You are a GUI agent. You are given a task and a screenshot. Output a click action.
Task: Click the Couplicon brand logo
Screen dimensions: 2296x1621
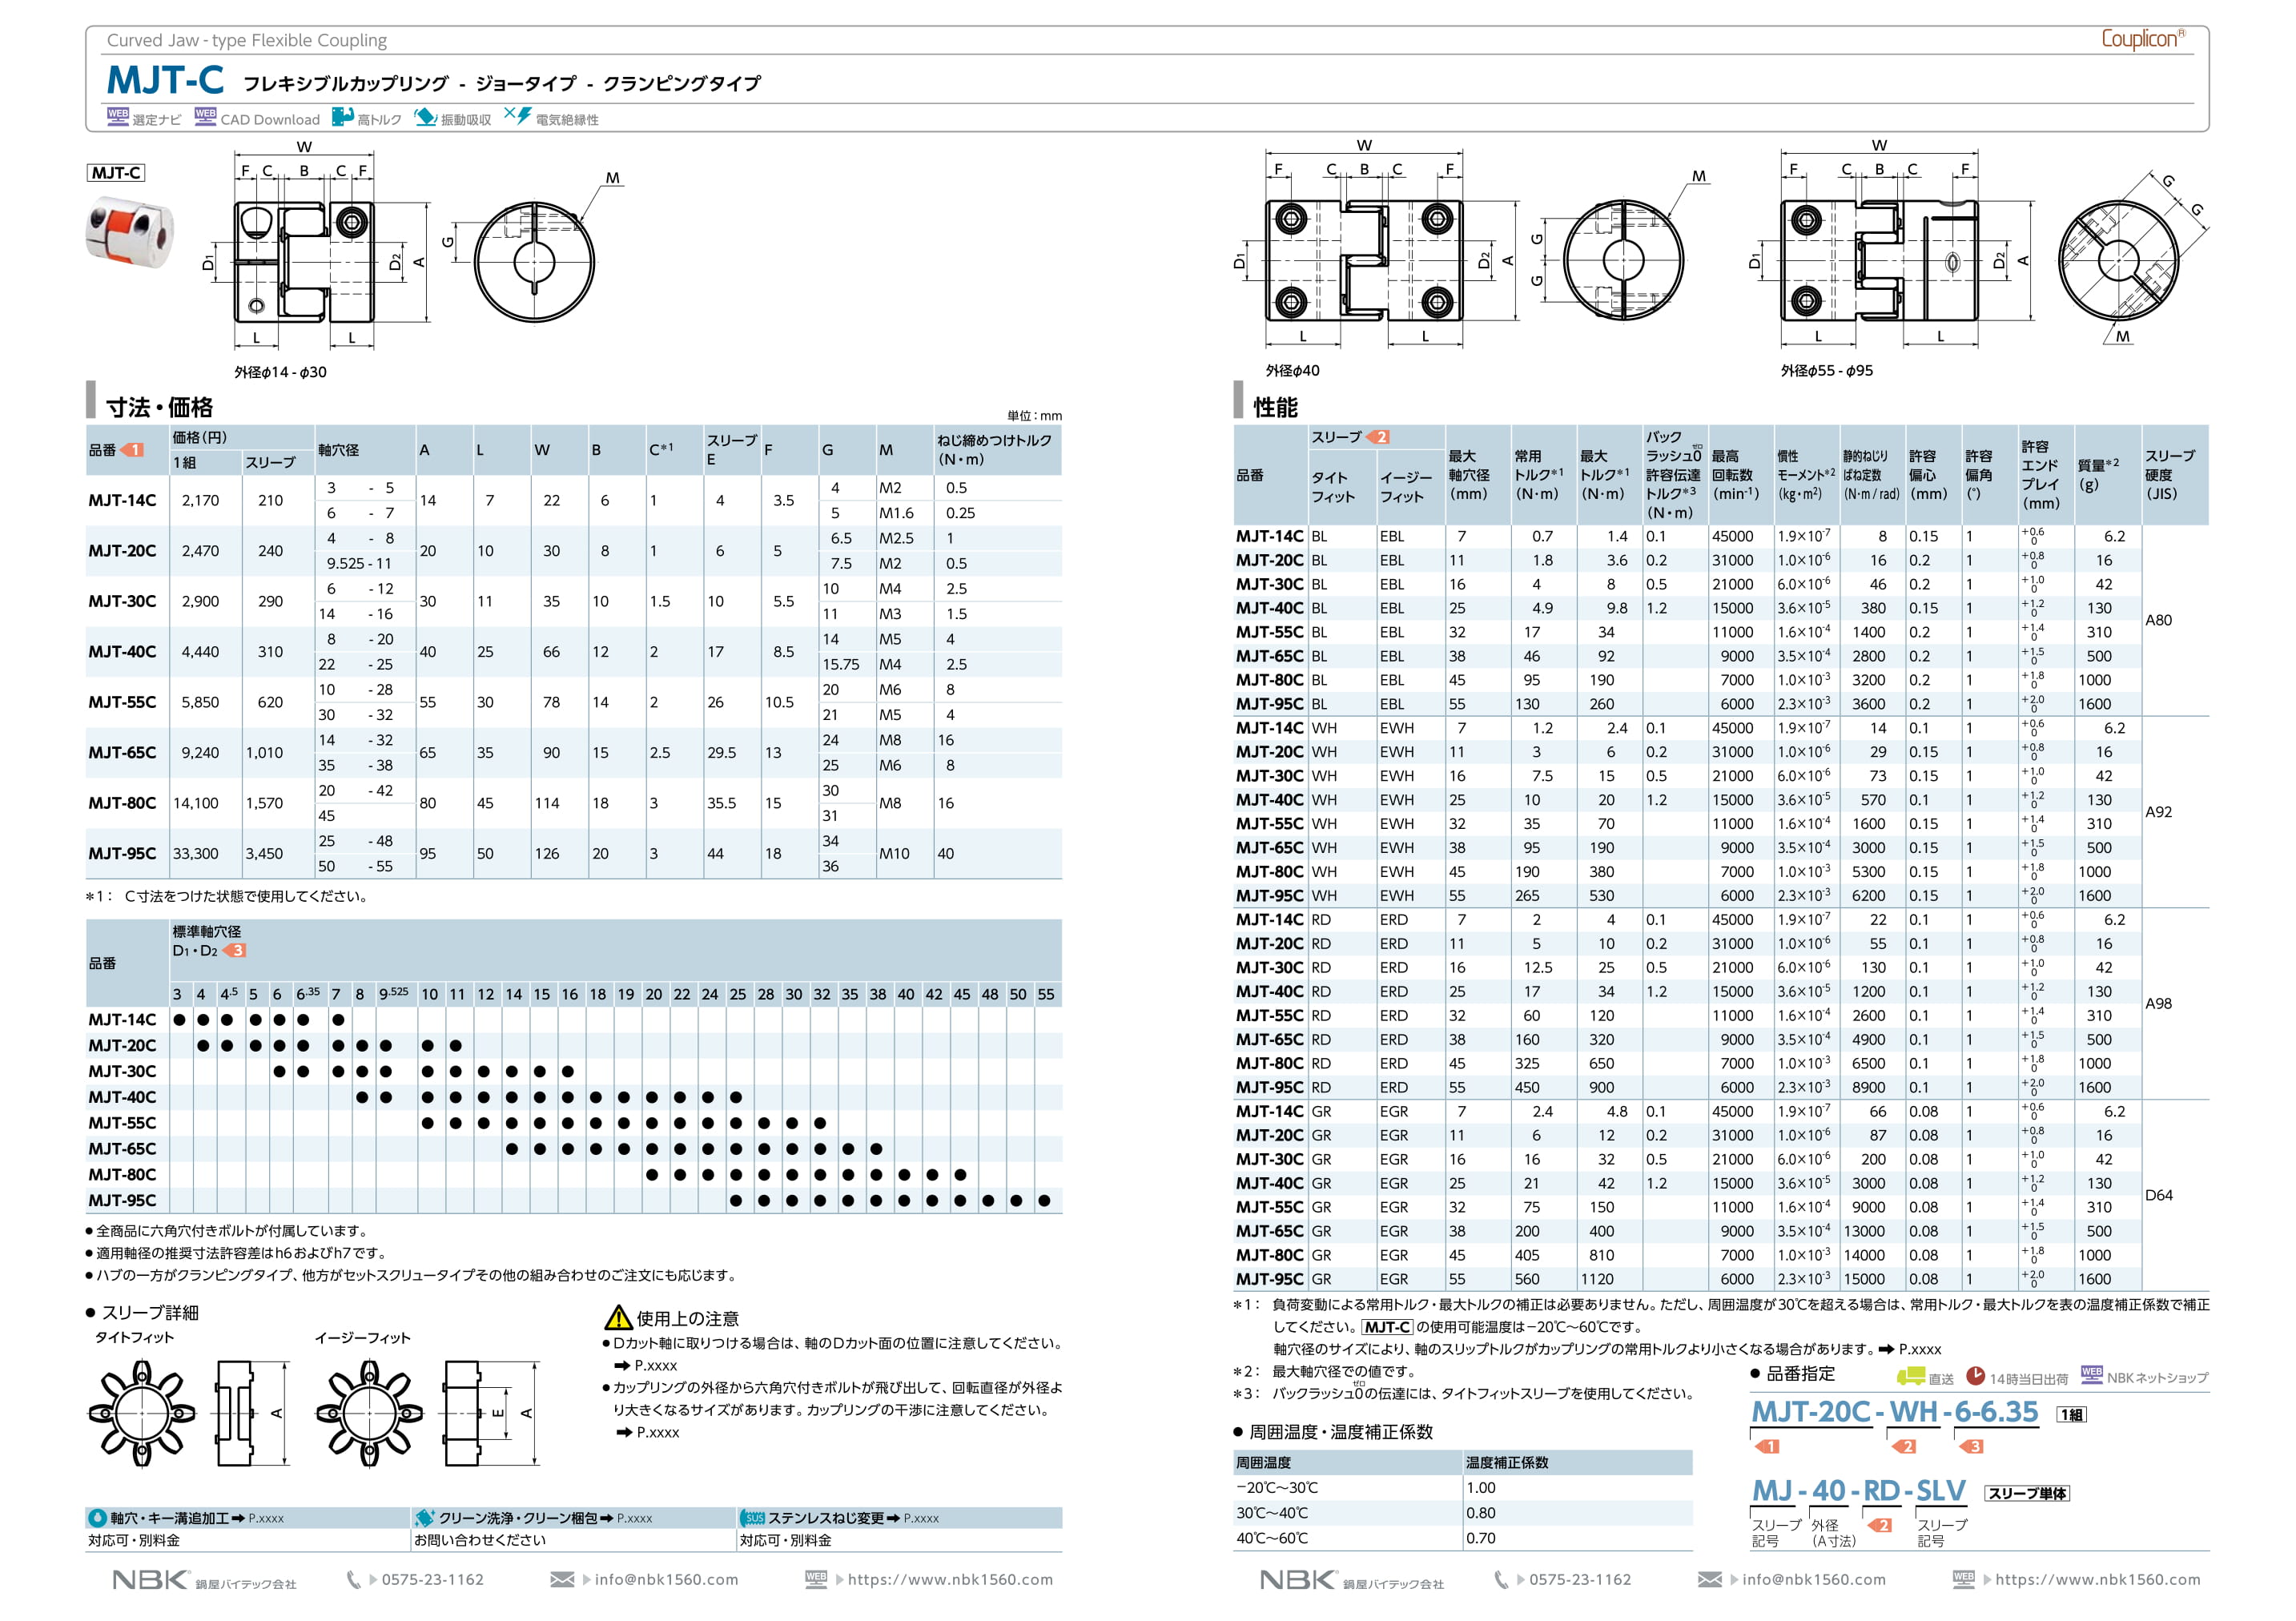click(x=2142, y=39)
